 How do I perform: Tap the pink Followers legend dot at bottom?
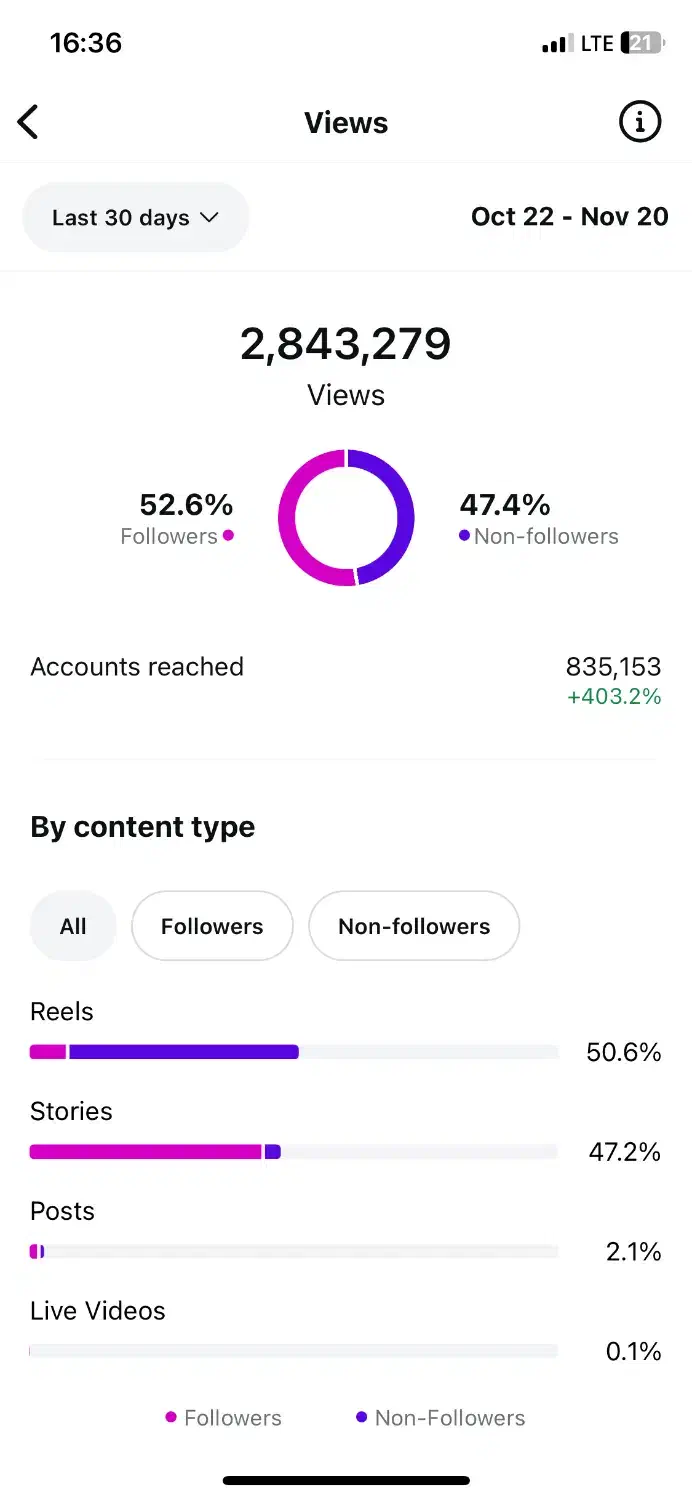171,1417
